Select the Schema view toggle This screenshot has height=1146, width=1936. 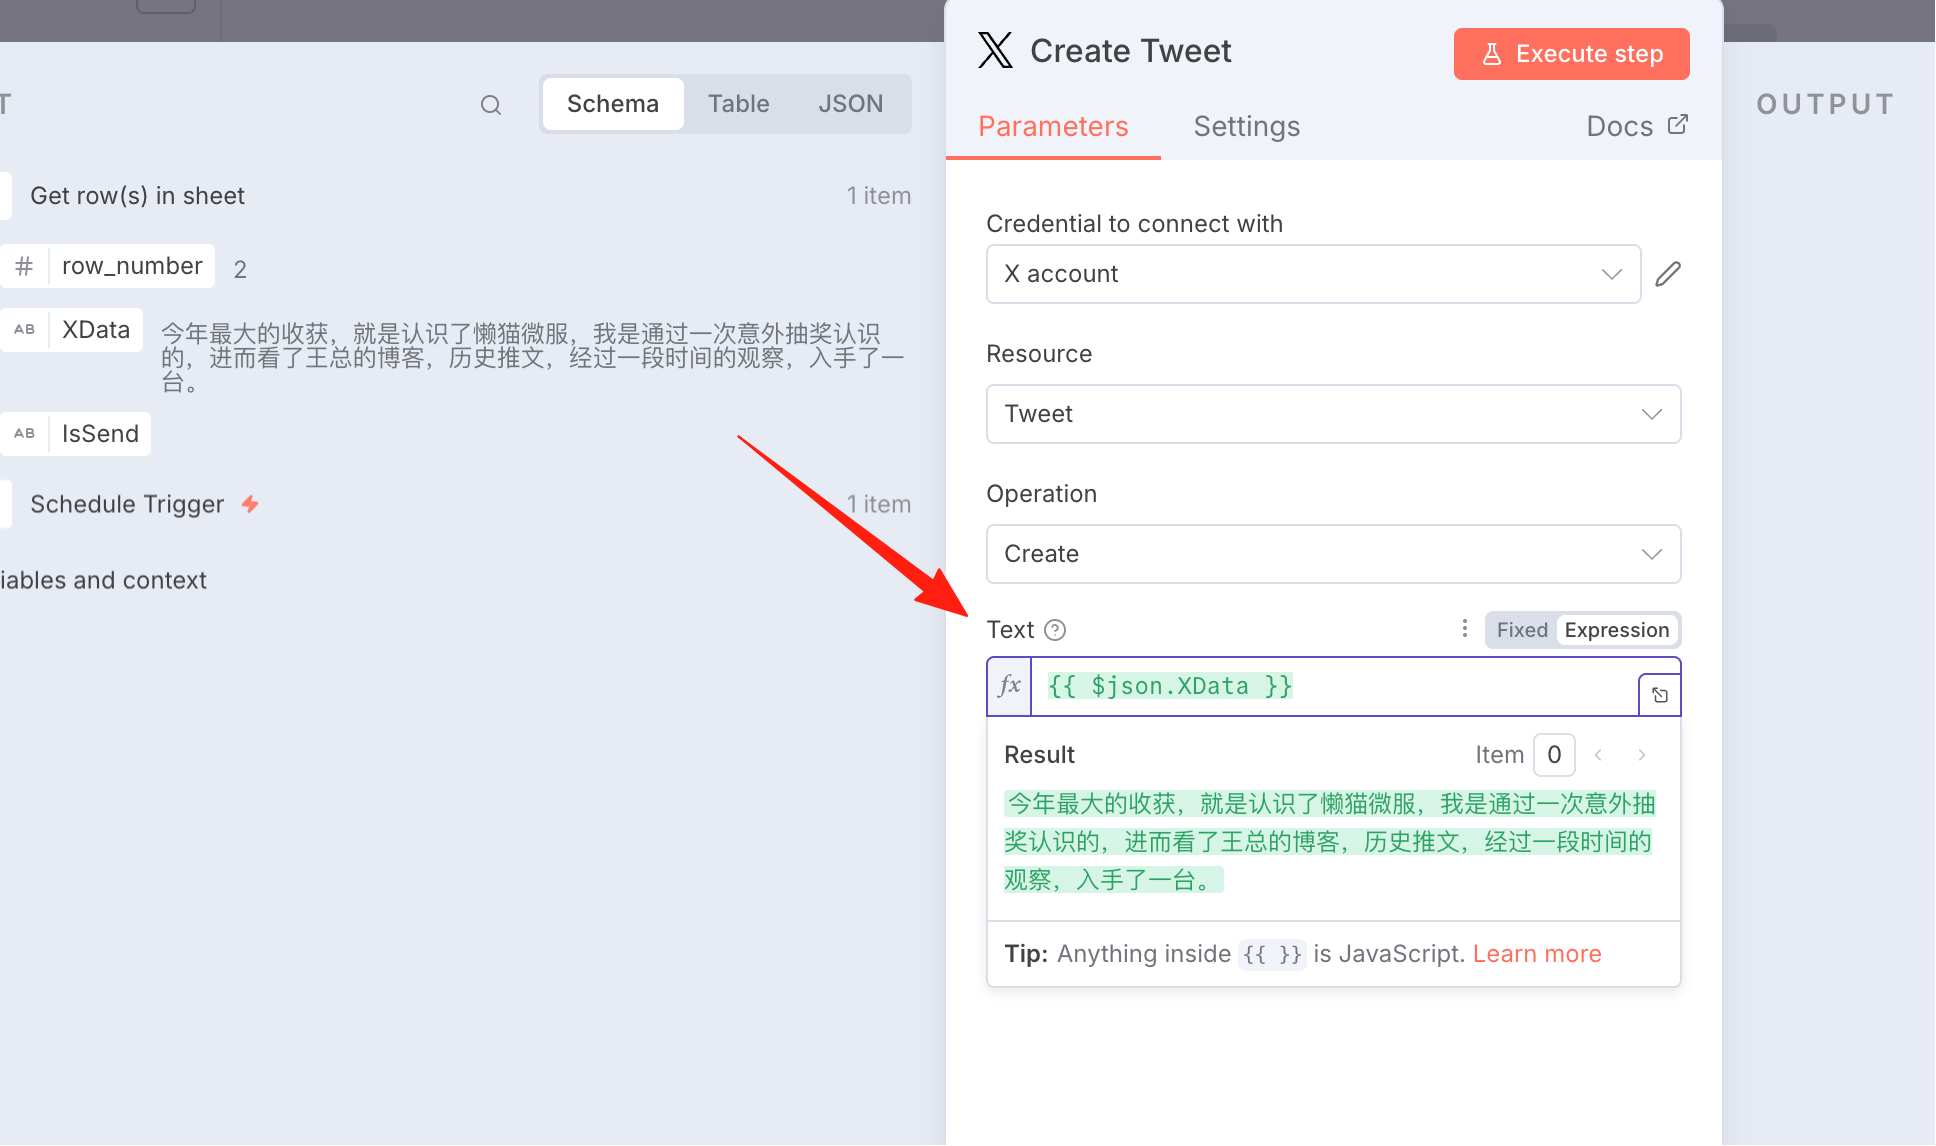[613, 104]
